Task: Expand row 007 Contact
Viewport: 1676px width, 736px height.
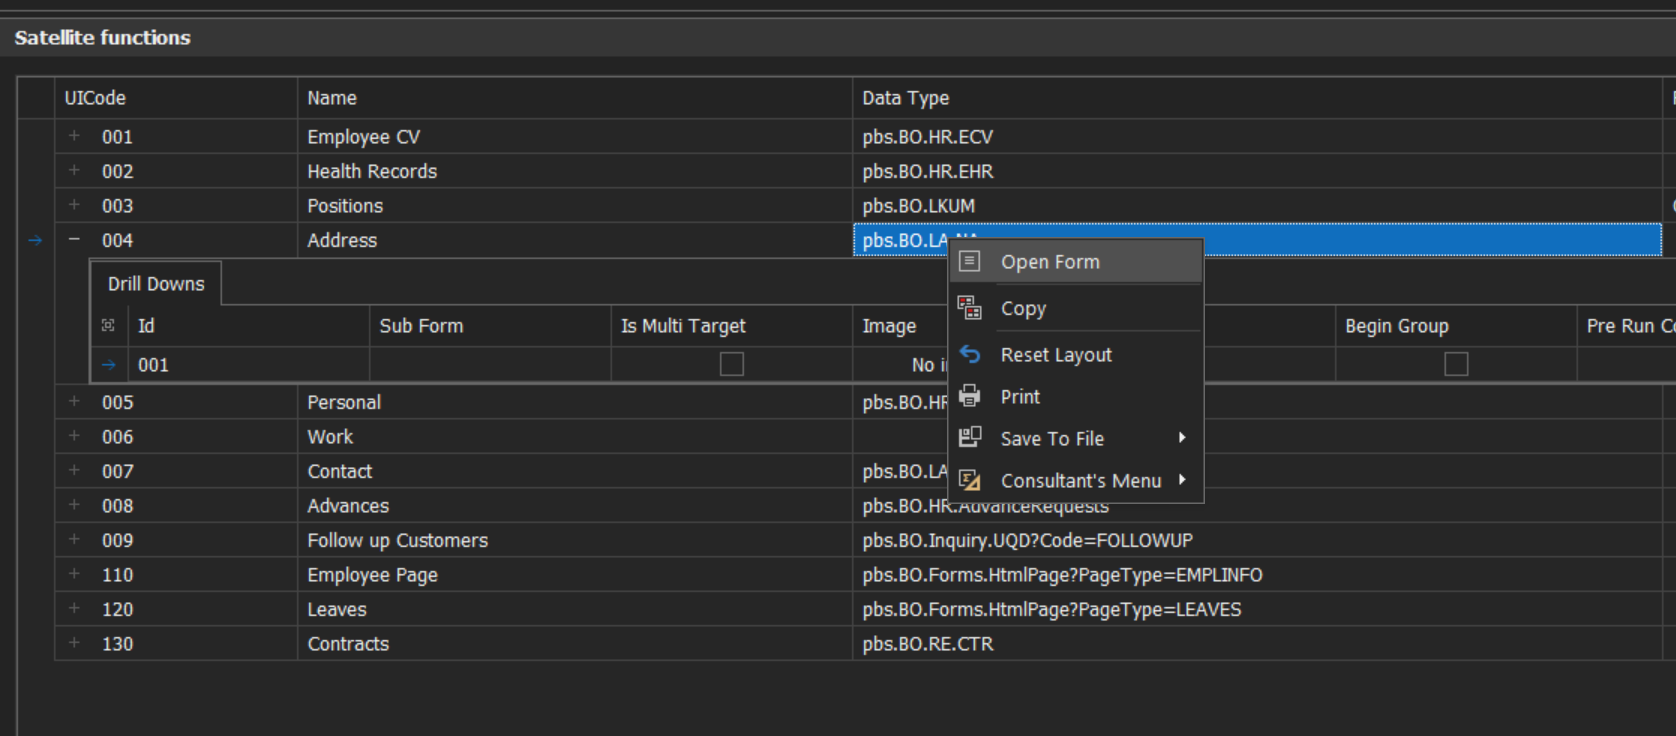Action: click(x=74, y=471)
